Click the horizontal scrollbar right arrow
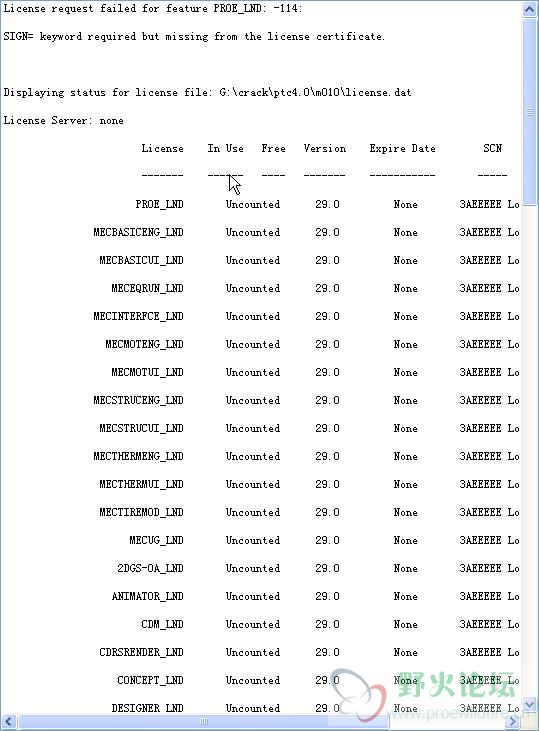 click(x=514, y=721)
